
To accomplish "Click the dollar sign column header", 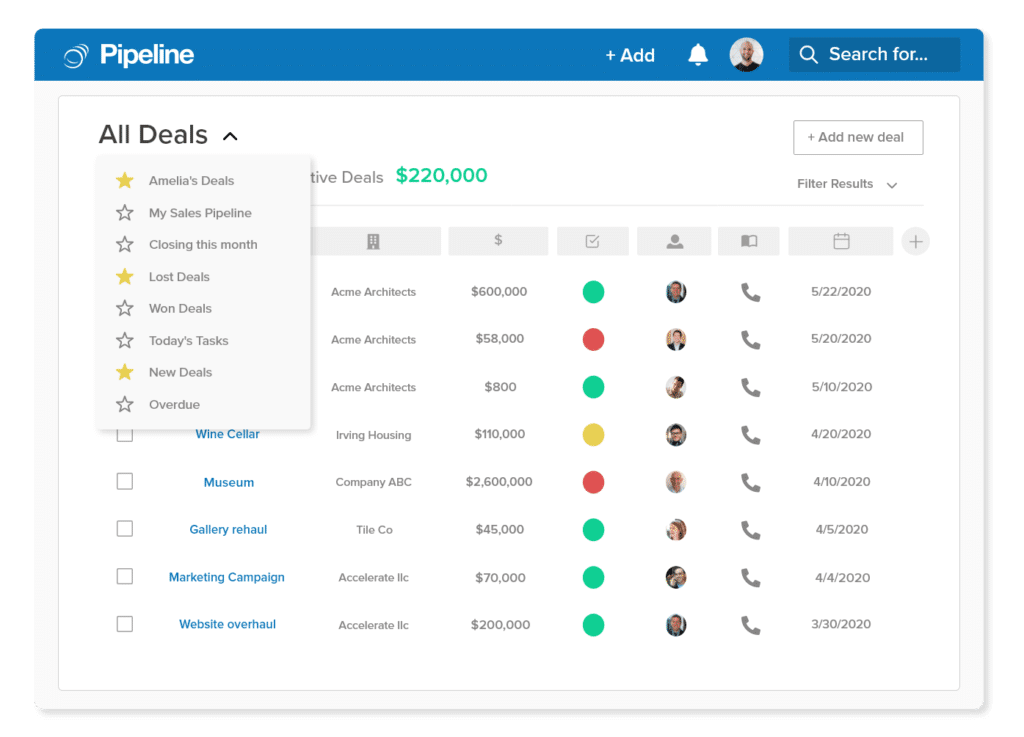I will click(x=498, y=241).
